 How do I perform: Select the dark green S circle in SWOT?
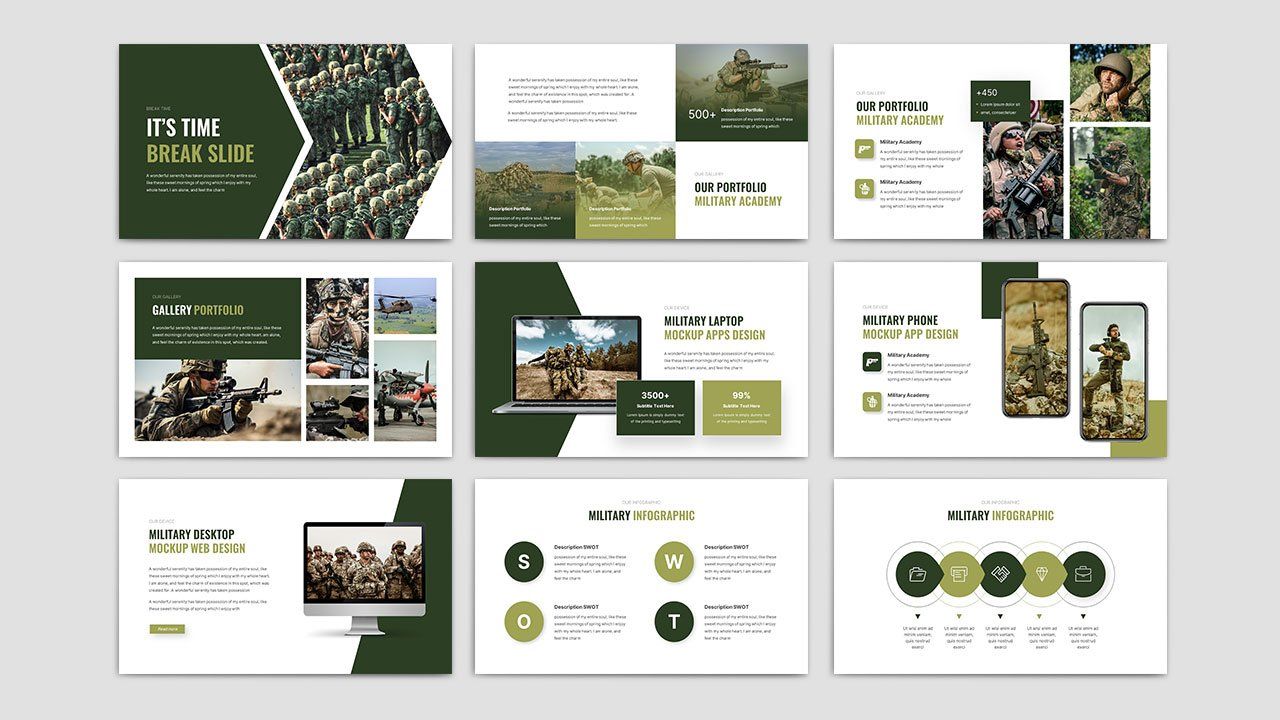pos(524,562)
